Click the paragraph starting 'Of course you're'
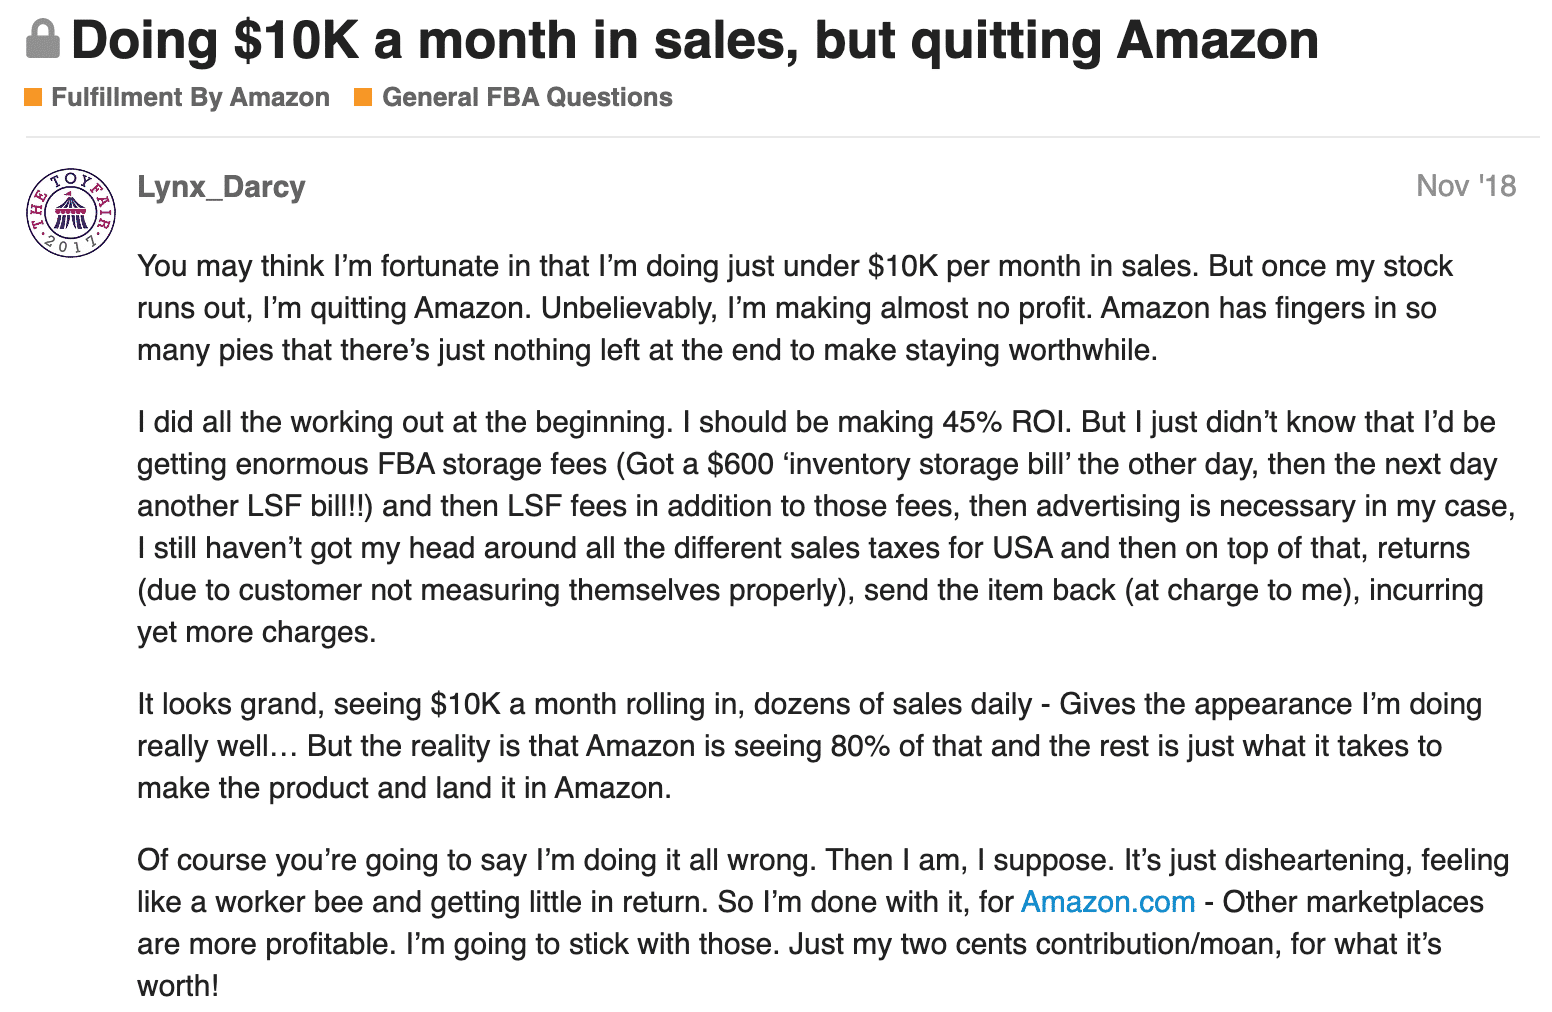 pyautogui.click(x=823, y=923)
